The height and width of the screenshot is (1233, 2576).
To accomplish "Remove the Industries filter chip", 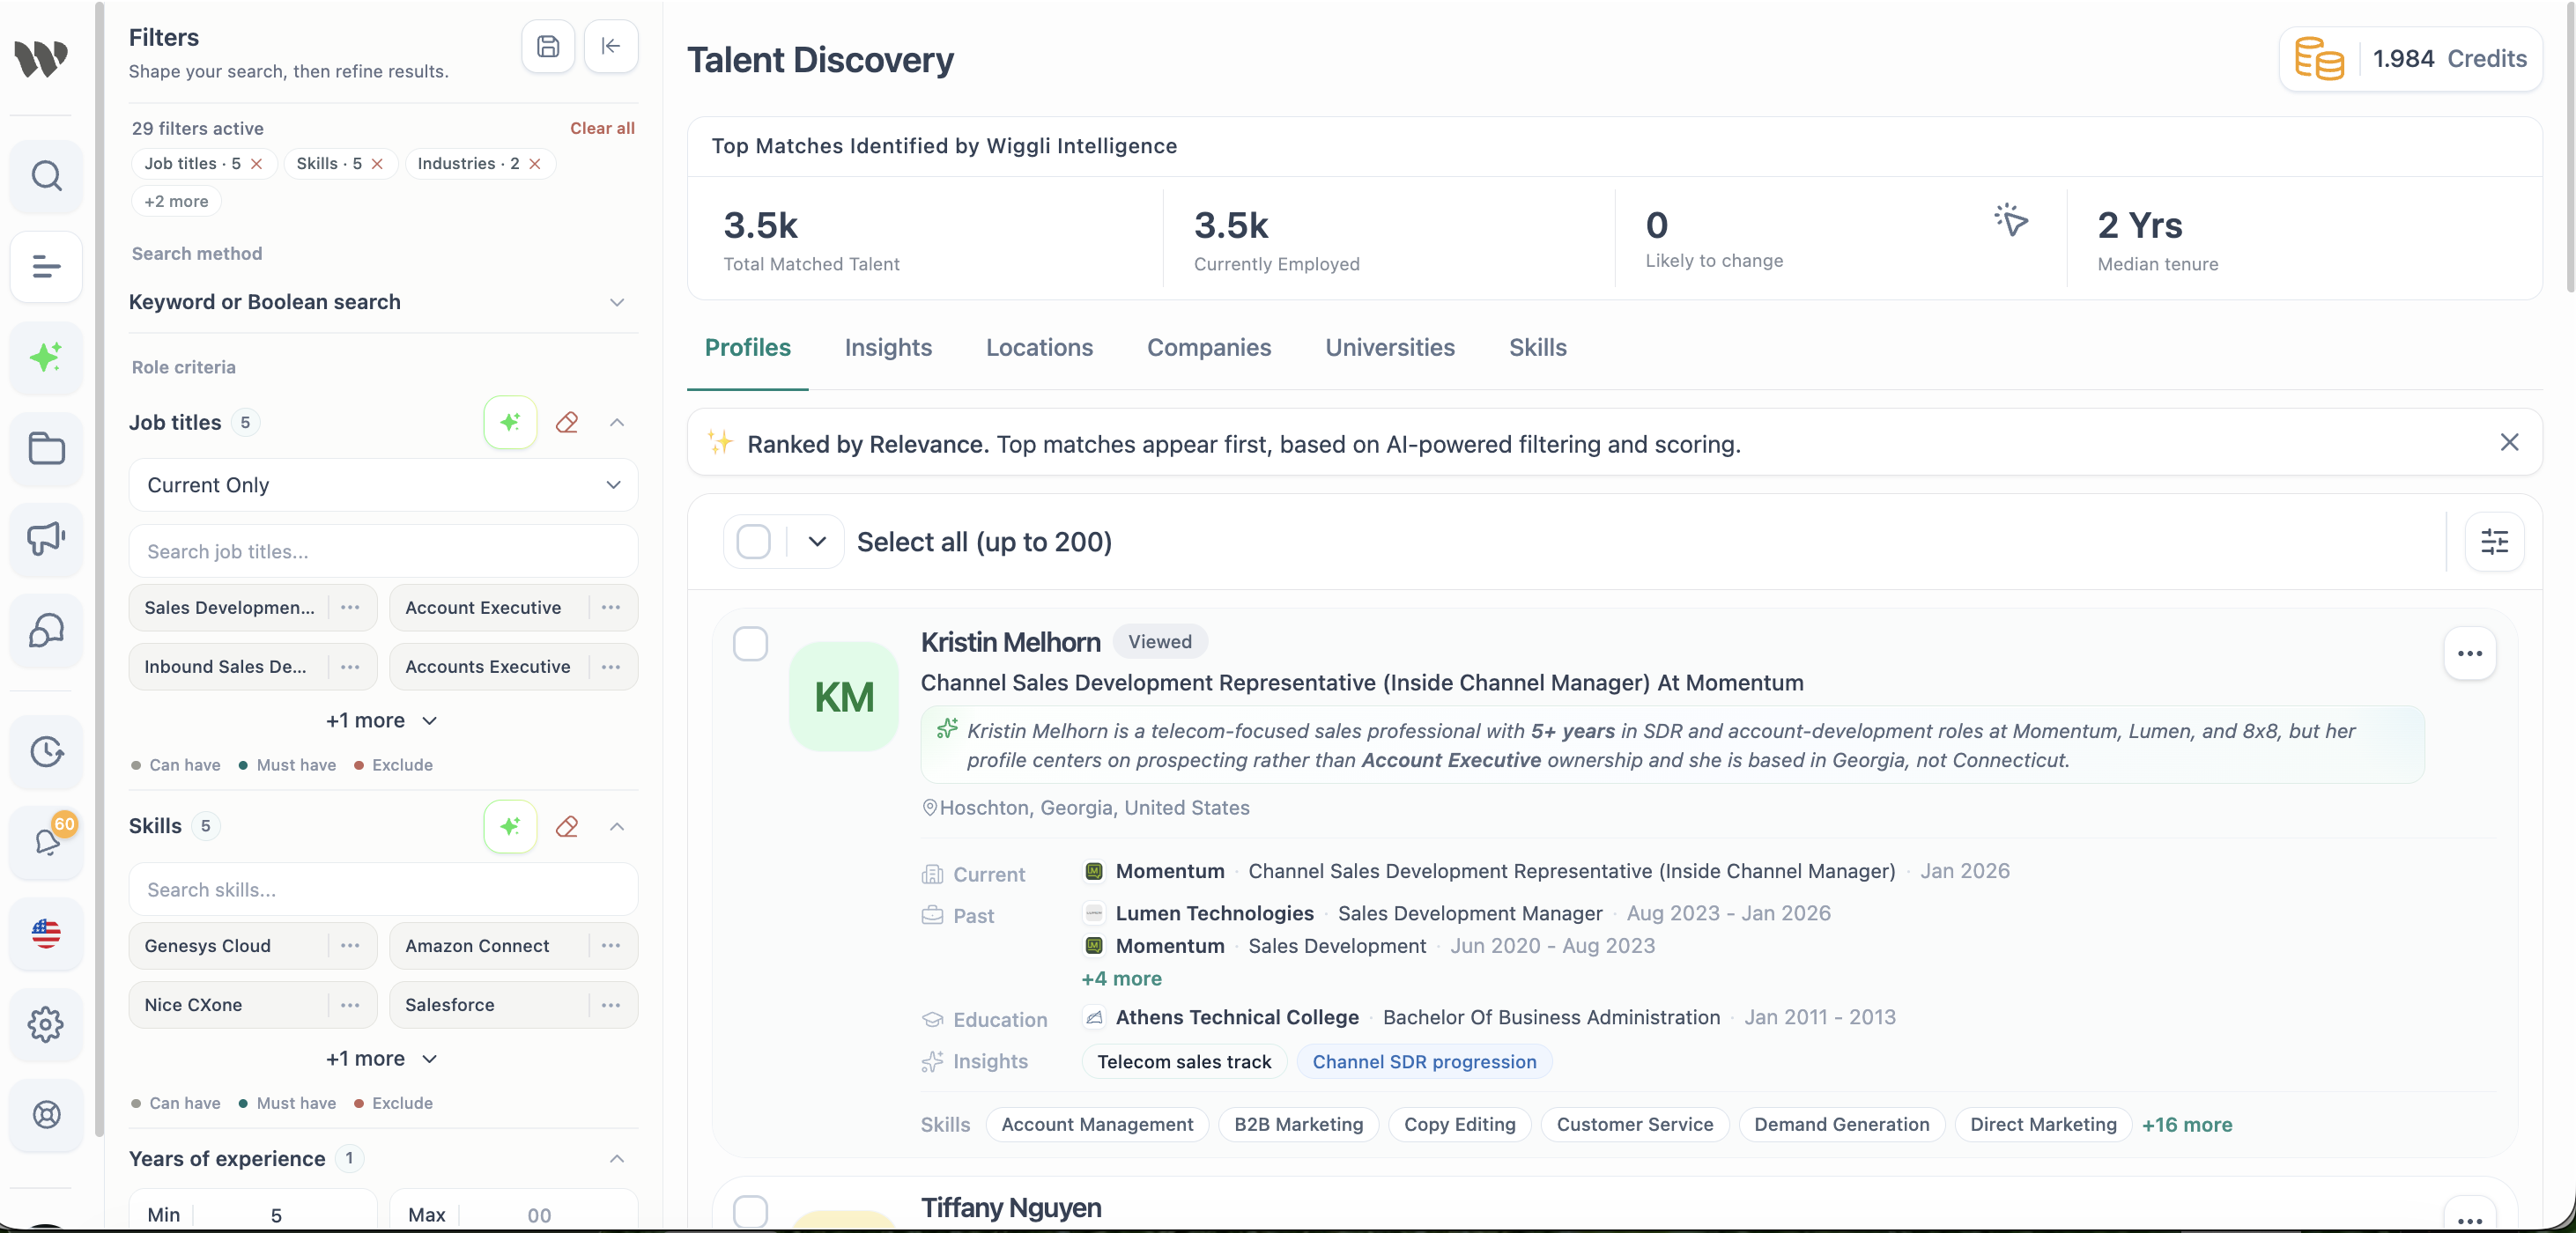I will [x=535, y=164].
